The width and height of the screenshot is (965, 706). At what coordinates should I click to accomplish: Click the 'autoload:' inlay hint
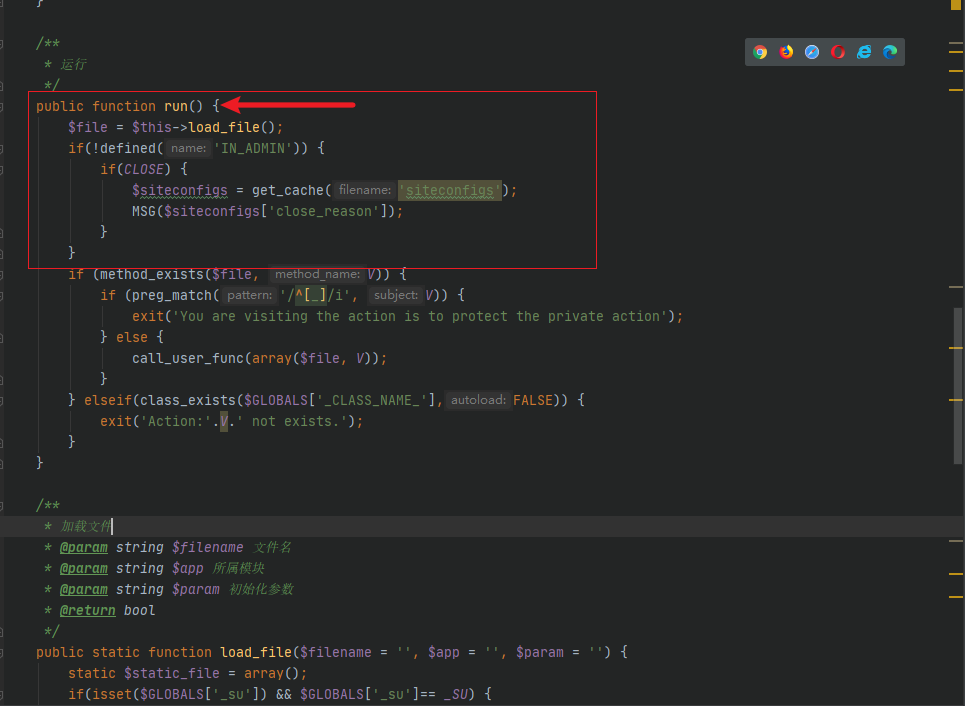478,400
